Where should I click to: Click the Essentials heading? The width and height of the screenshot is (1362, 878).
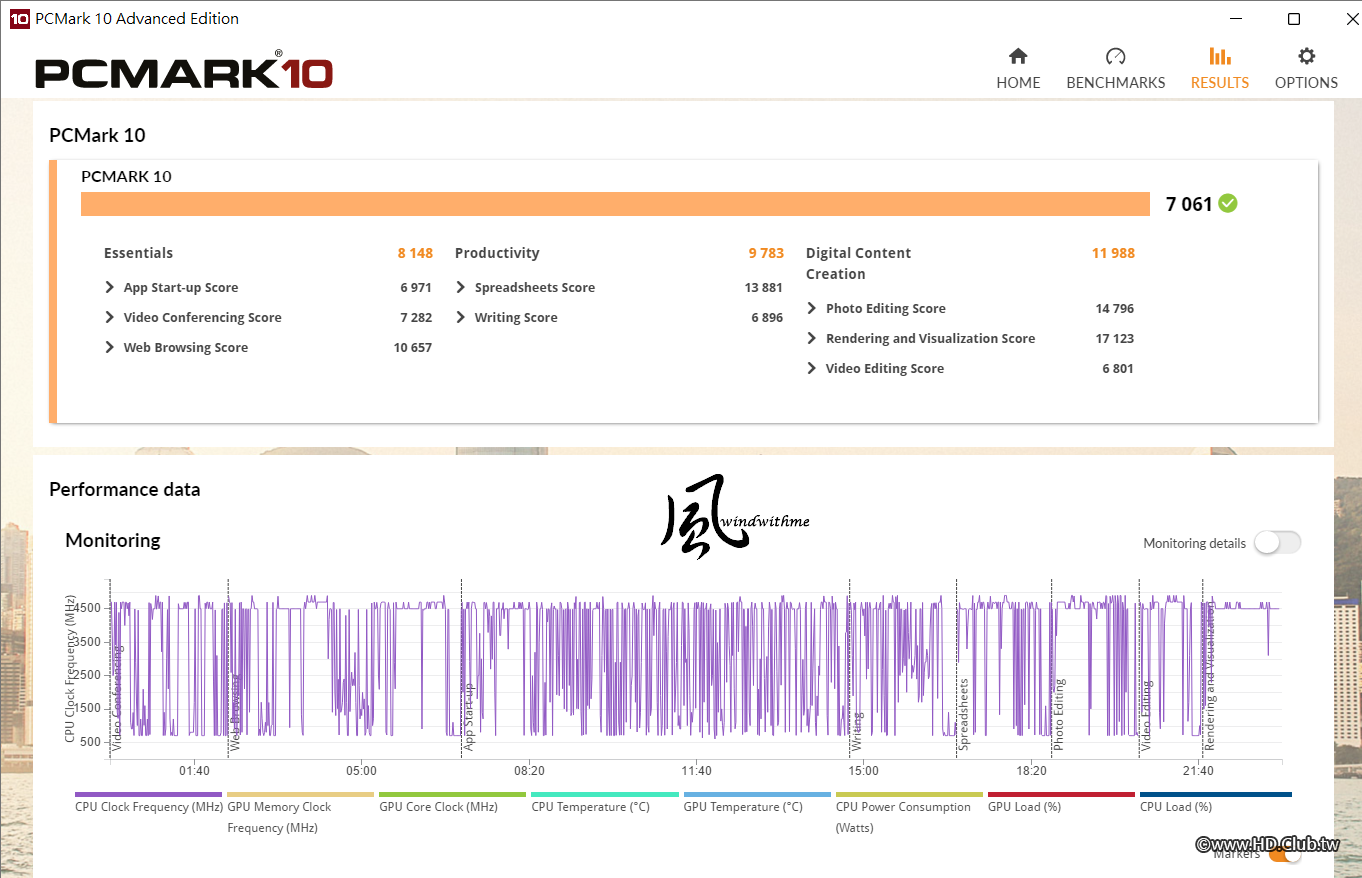pyautogui.click(x=138, y=253)
